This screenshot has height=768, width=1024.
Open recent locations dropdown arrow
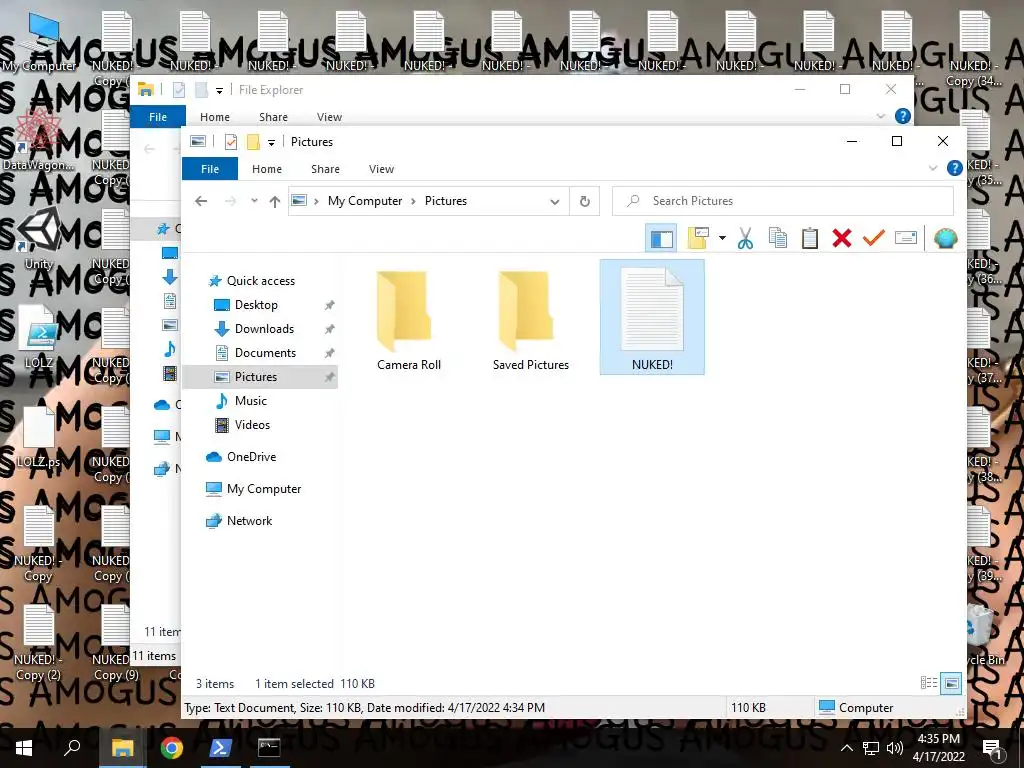(x=254, y=201)
